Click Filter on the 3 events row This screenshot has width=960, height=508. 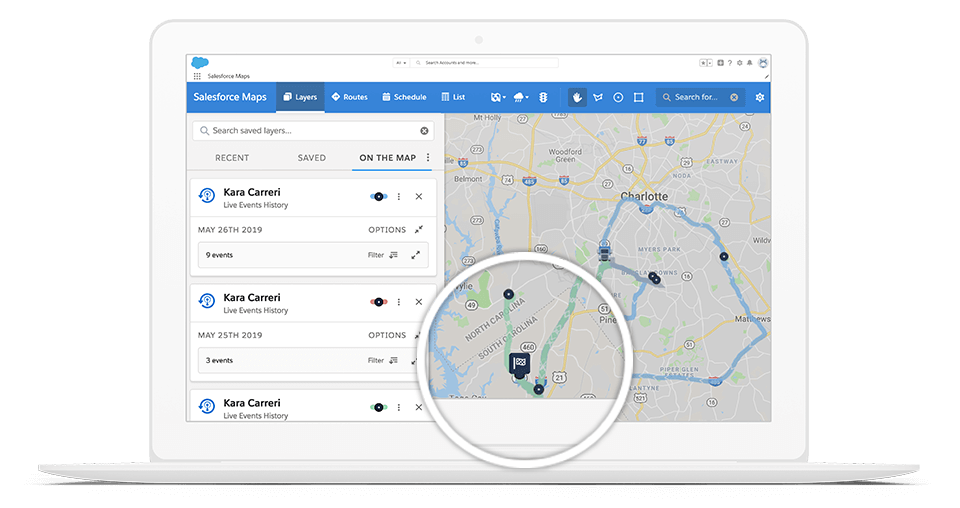(383, 360)
